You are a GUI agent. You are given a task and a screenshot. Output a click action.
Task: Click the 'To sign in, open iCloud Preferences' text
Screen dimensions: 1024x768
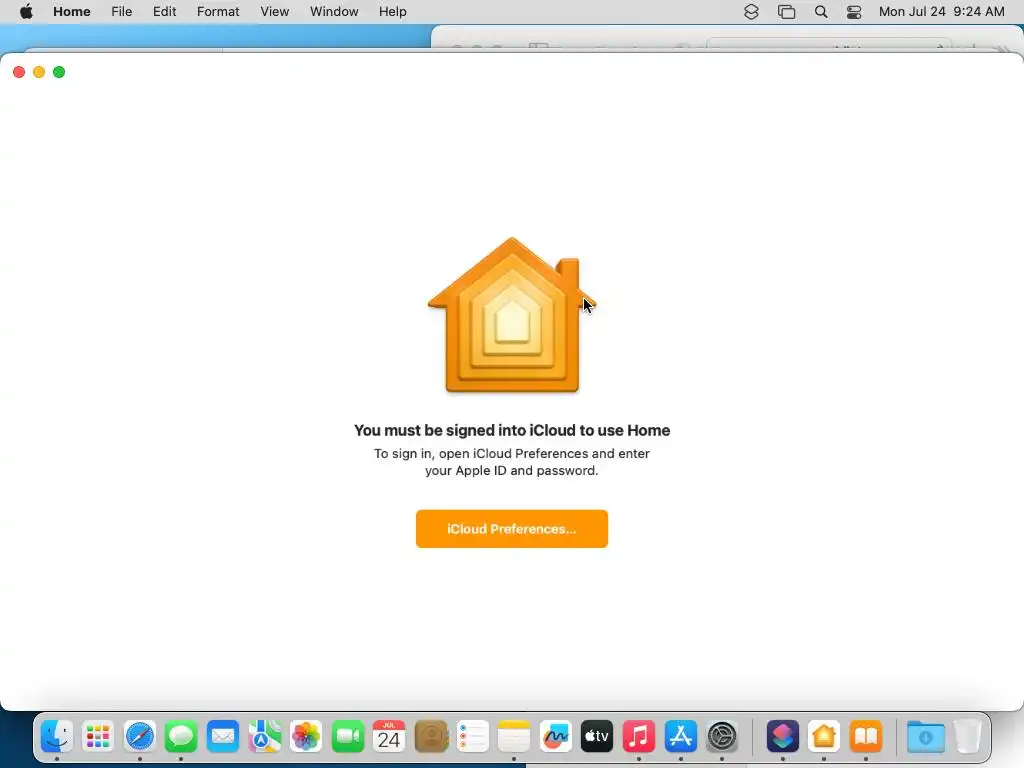coord(511,462)
